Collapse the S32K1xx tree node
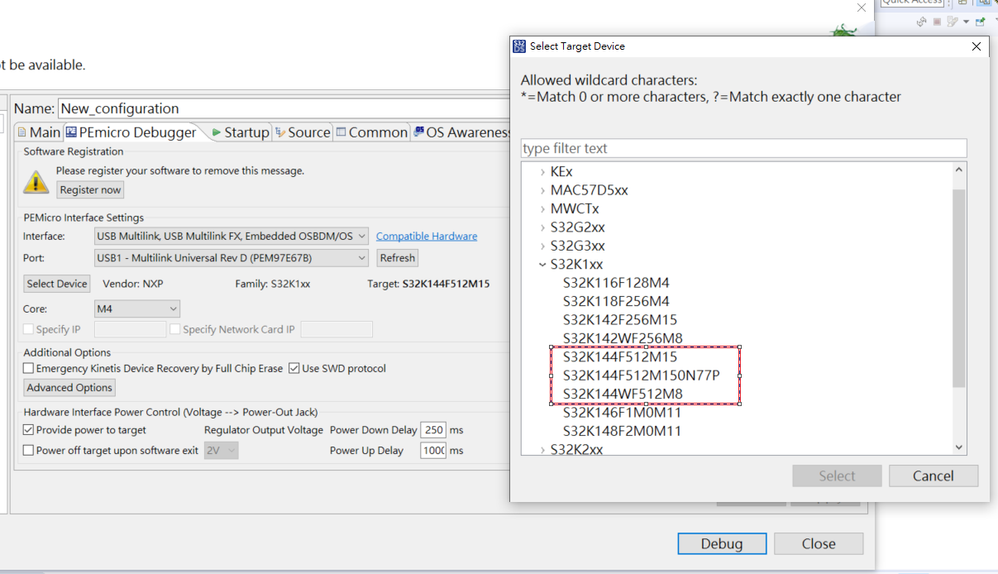This screenshot has width=998, height=574. click(x=542, y=264)
